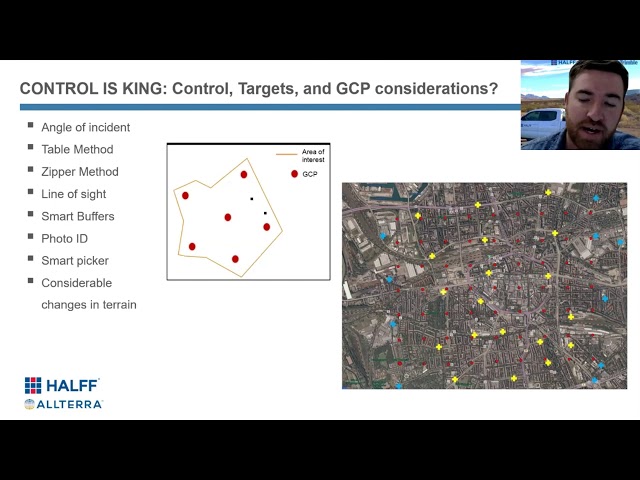This screenshot has width=640, height=480.
Task: Click the "GCP" legend label
Action: [310, 174]
